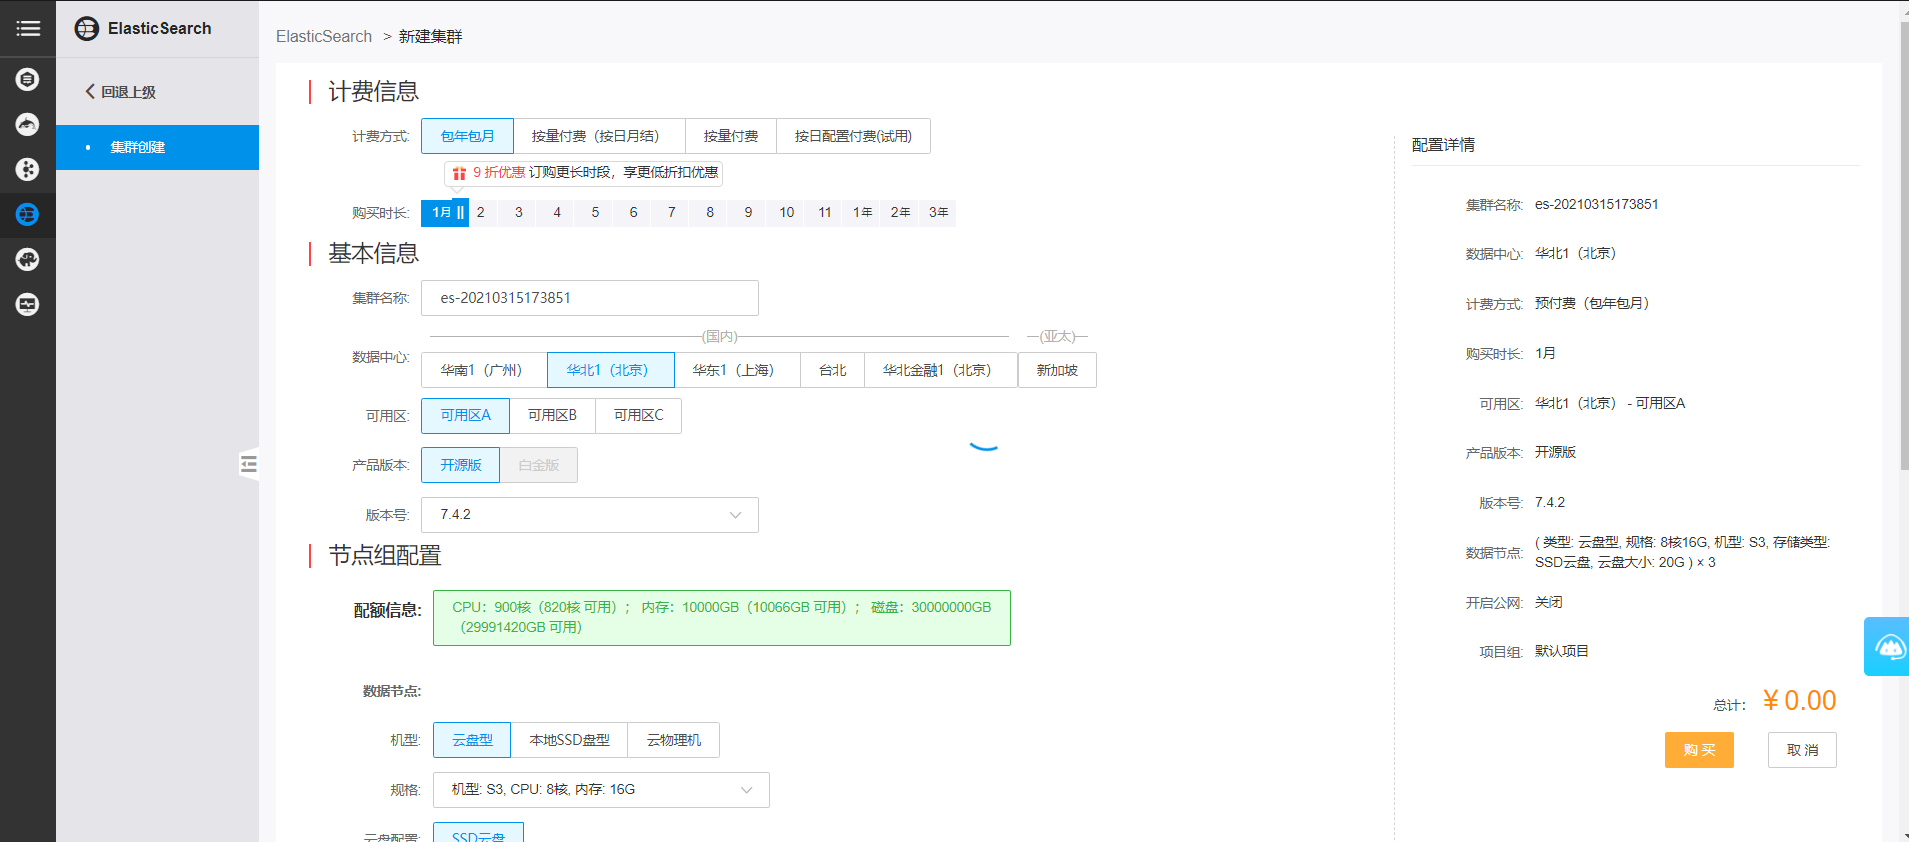This screenshot has height=842, width=1909.
Task: Set purchase duration to 9 months
Action: (x=748, y=212)
